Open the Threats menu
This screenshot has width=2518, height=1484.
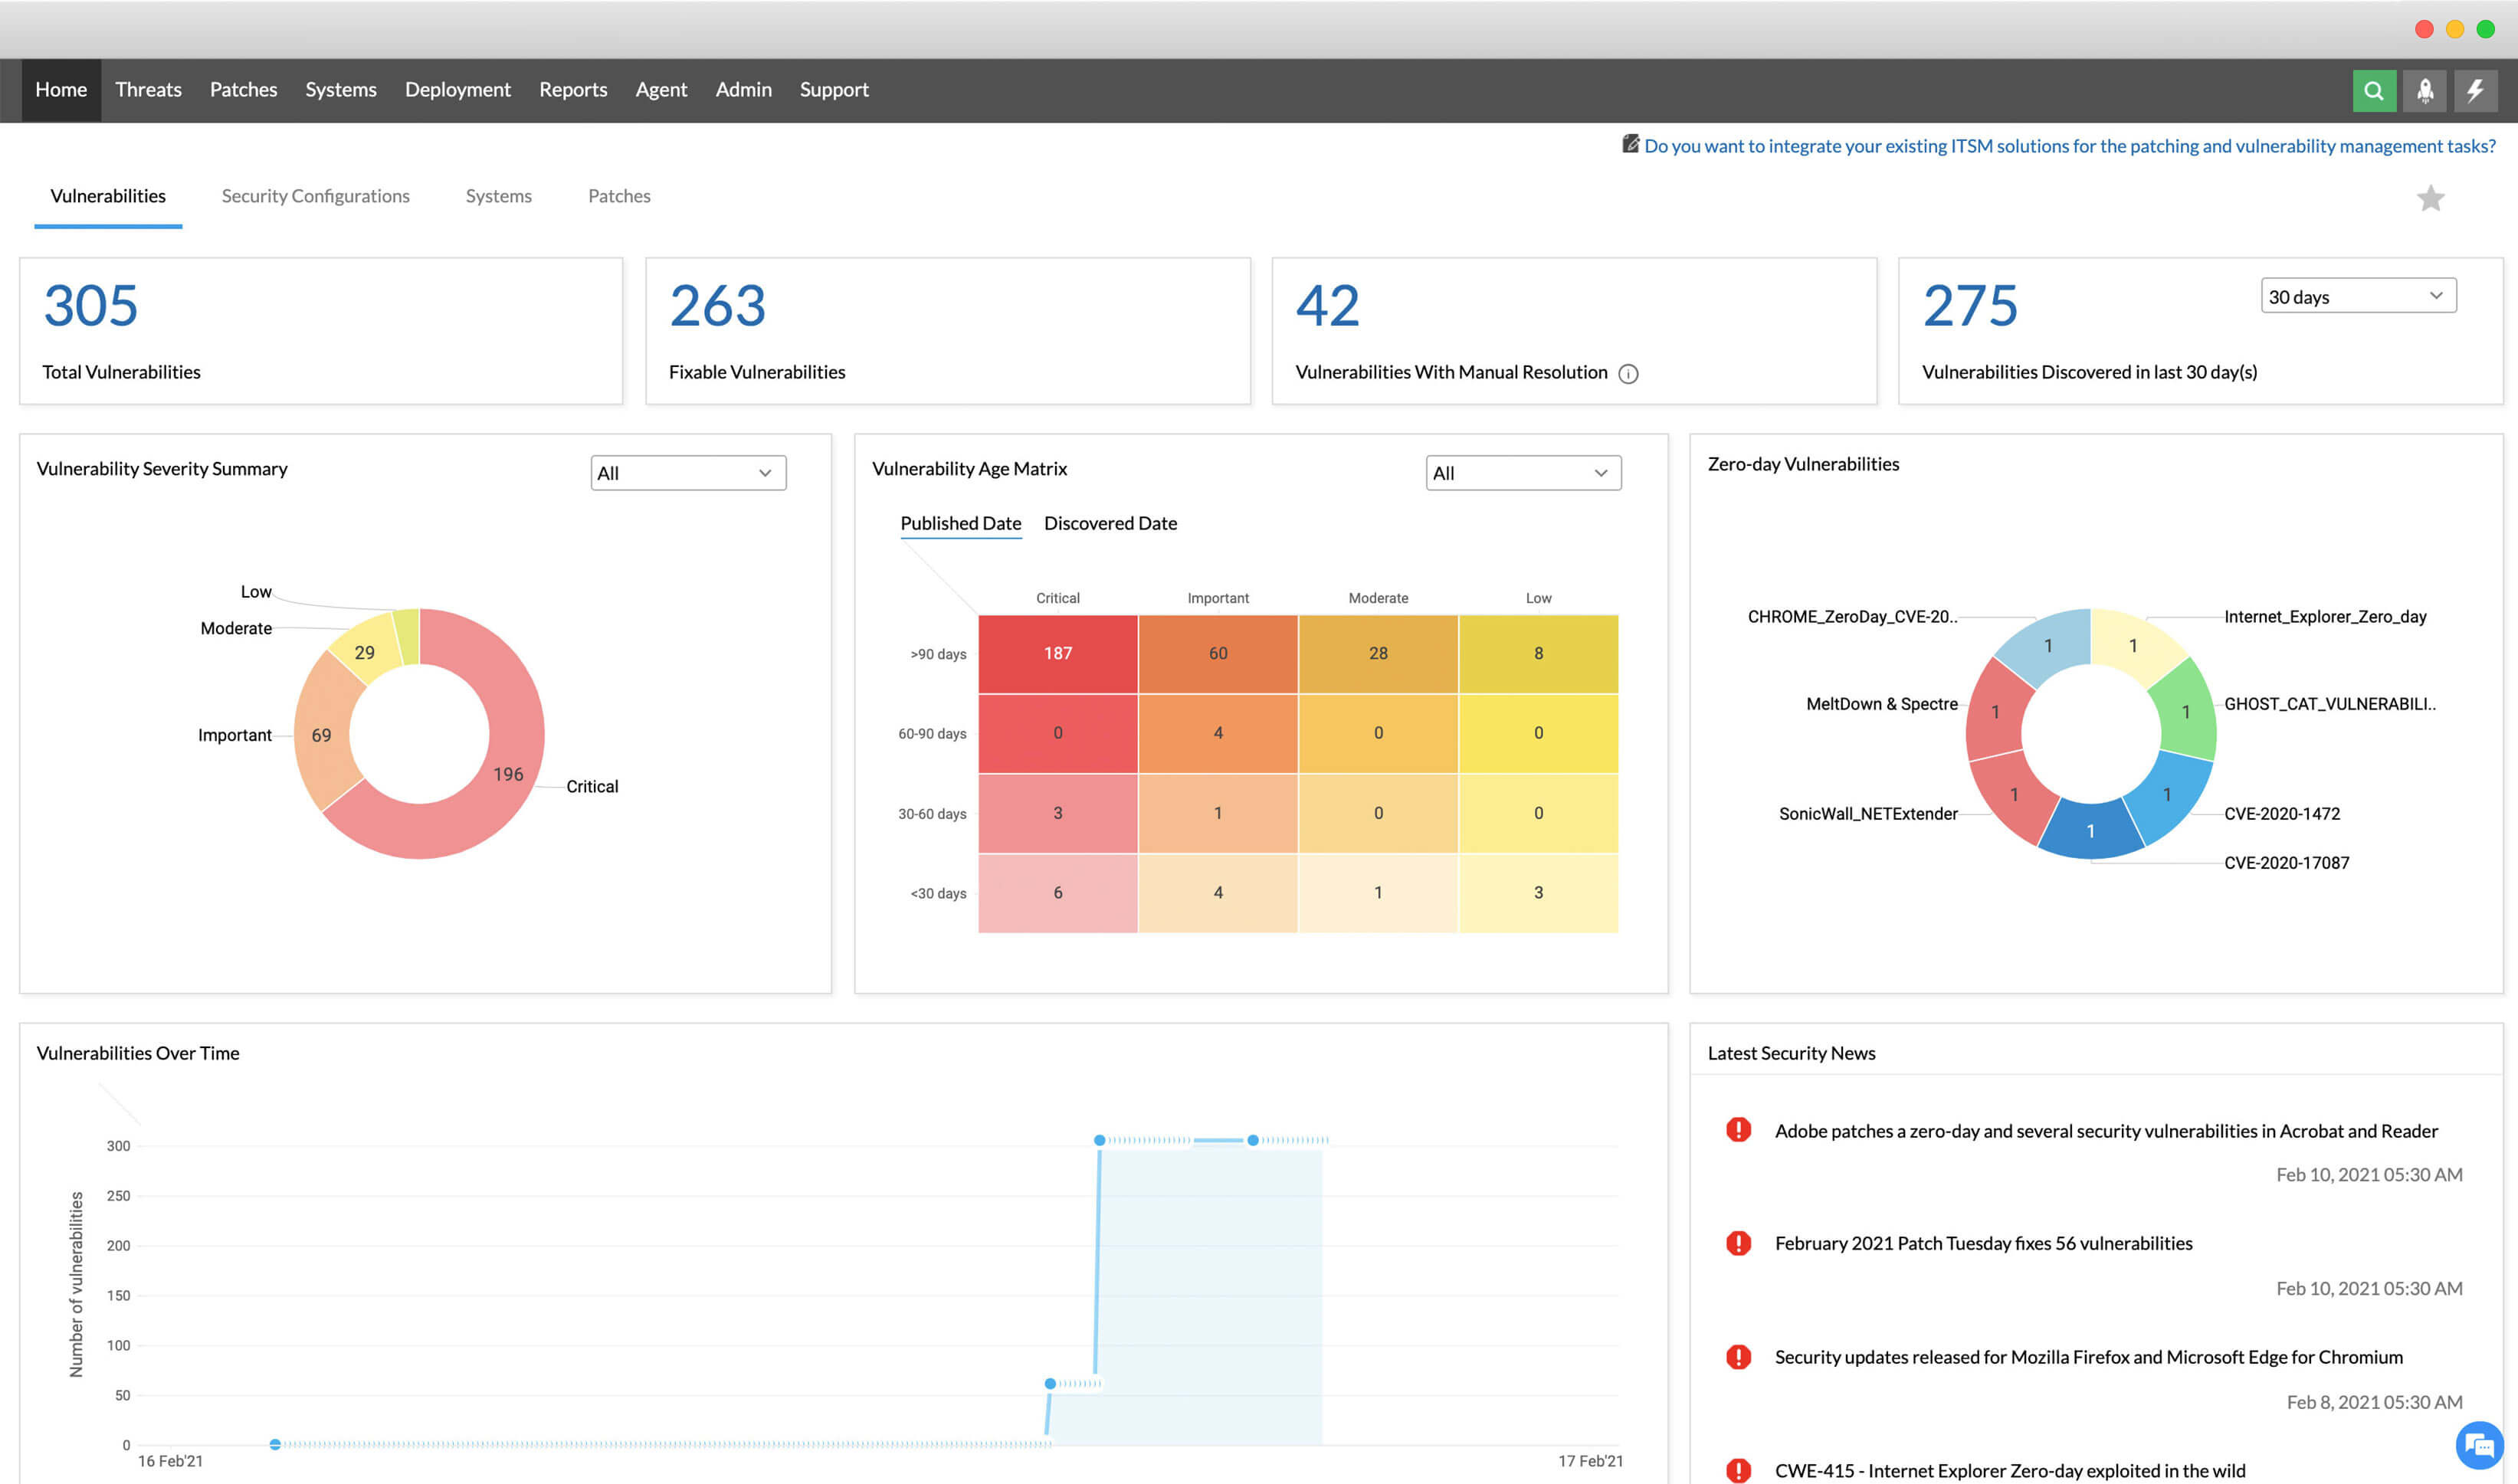tap(148, 90)
